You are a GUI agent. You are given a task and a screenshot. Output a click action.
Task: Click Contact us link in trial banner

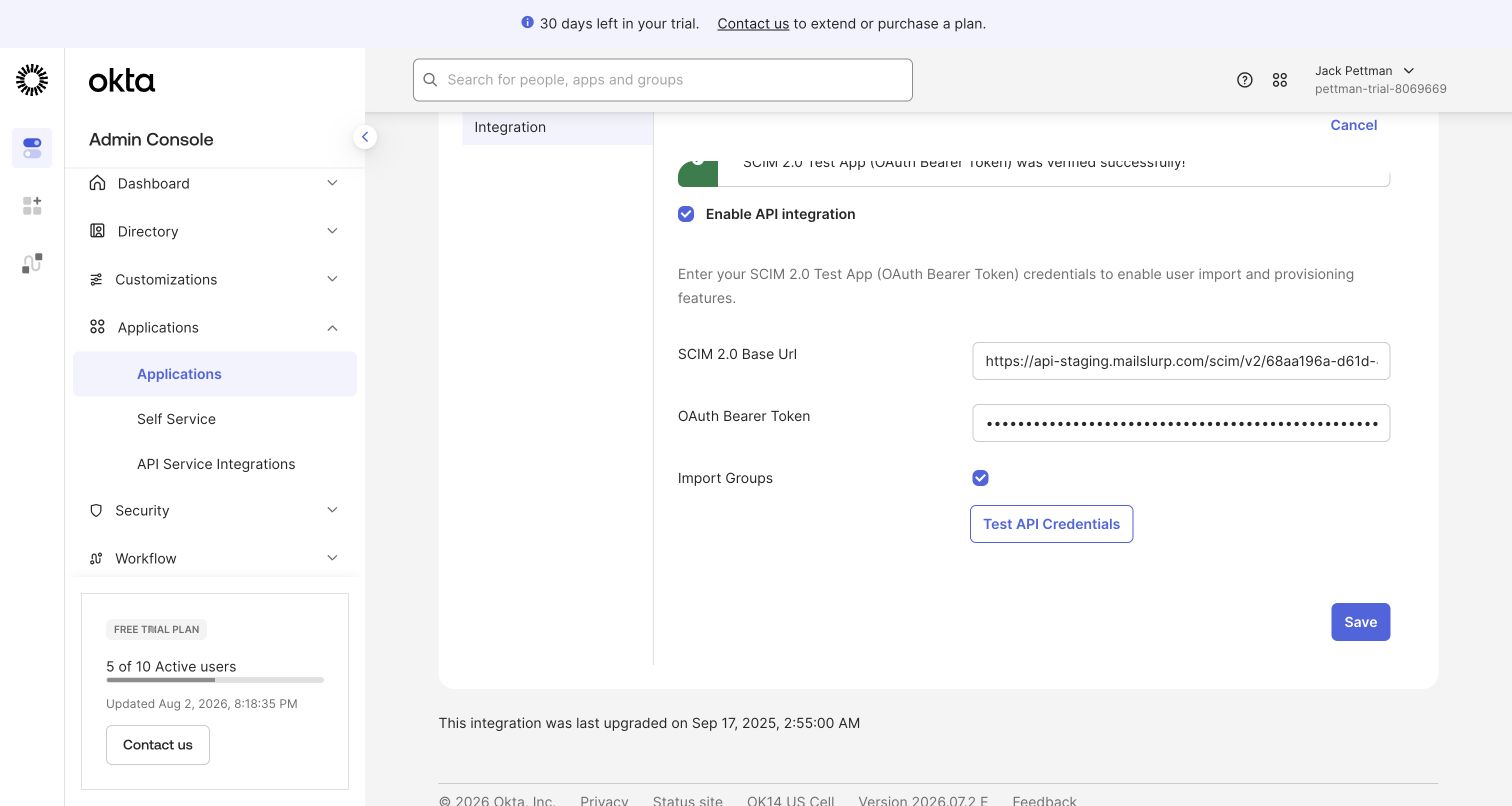753,23
